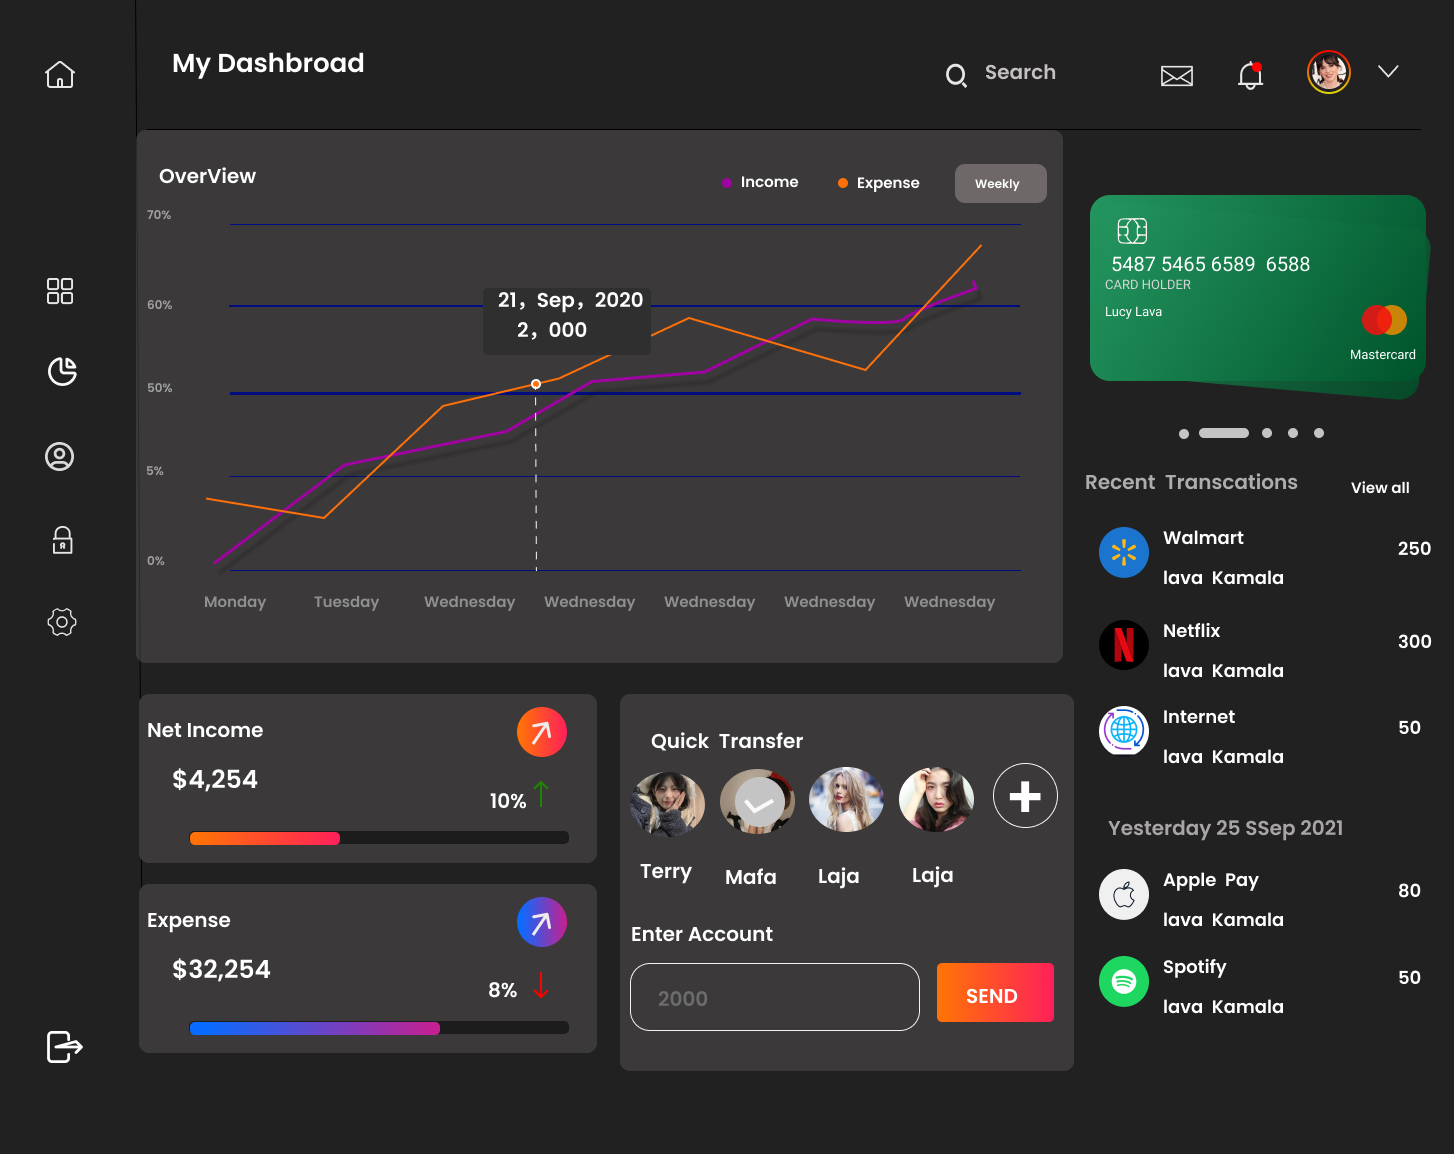Screen dimensions: 1454x1154
Task: Click the lock security icon in sidebar
Action: coord(62,540)
